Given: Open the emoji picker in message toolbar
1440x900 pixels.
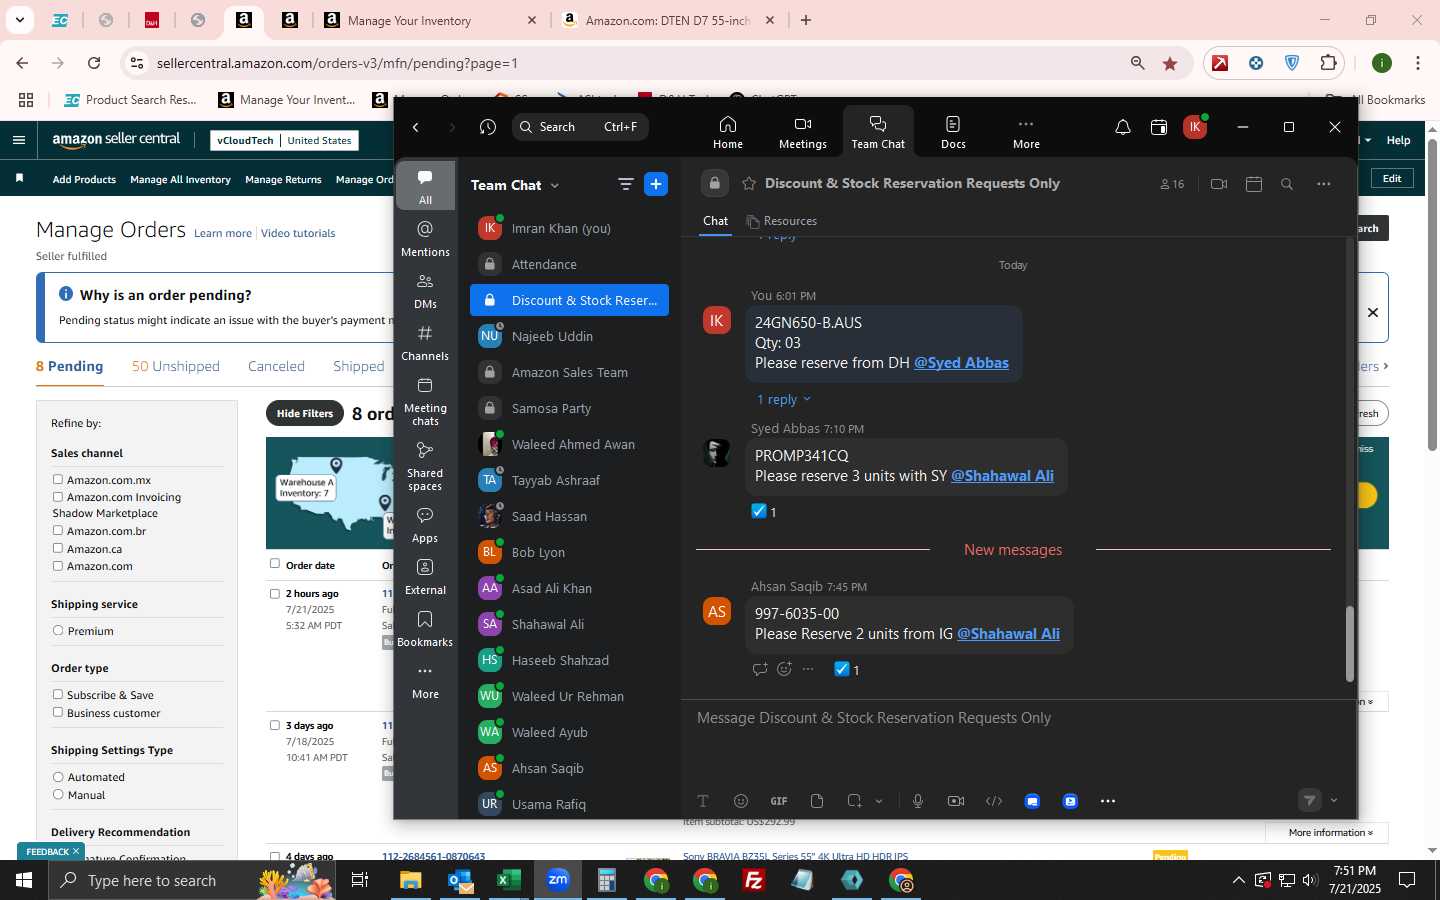Looking at the screenshot, I should pos(741,801).
